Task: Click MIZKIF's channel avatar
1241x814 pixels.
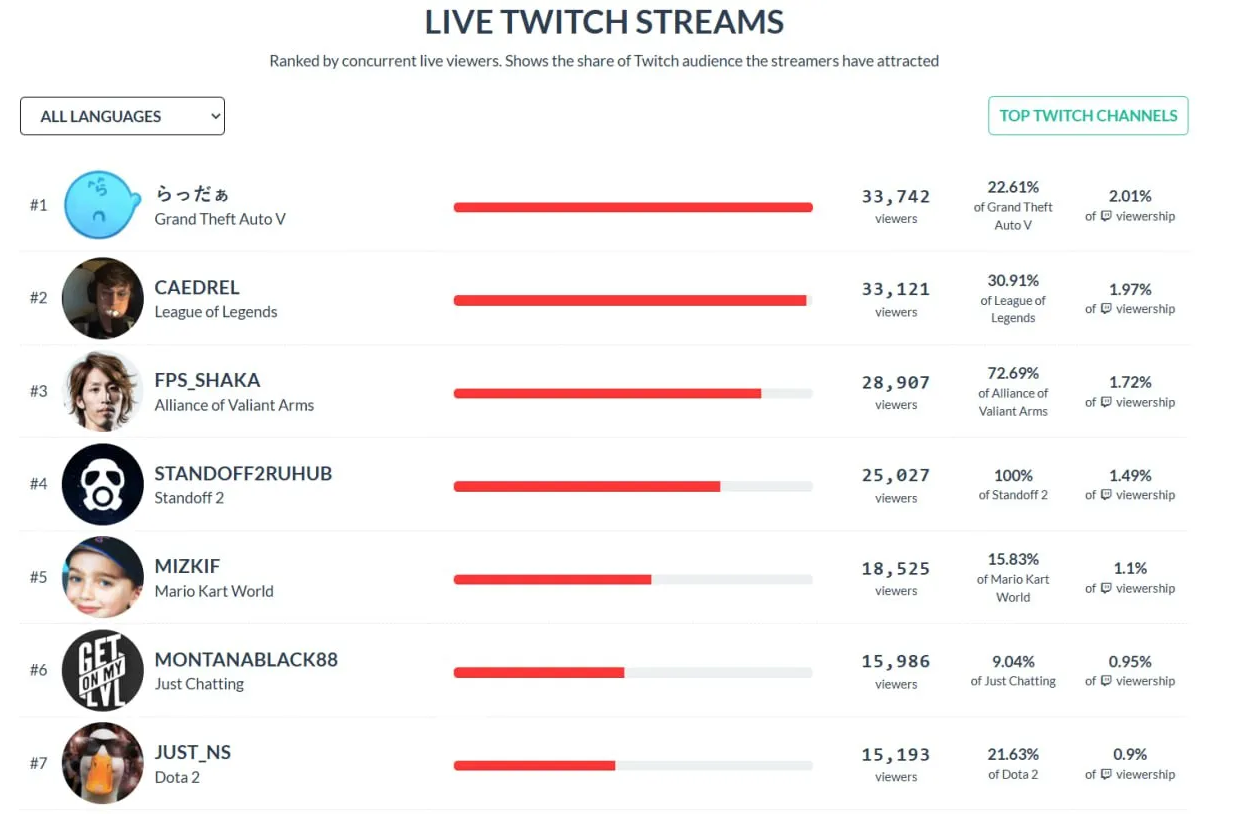Action: point(102,577)
